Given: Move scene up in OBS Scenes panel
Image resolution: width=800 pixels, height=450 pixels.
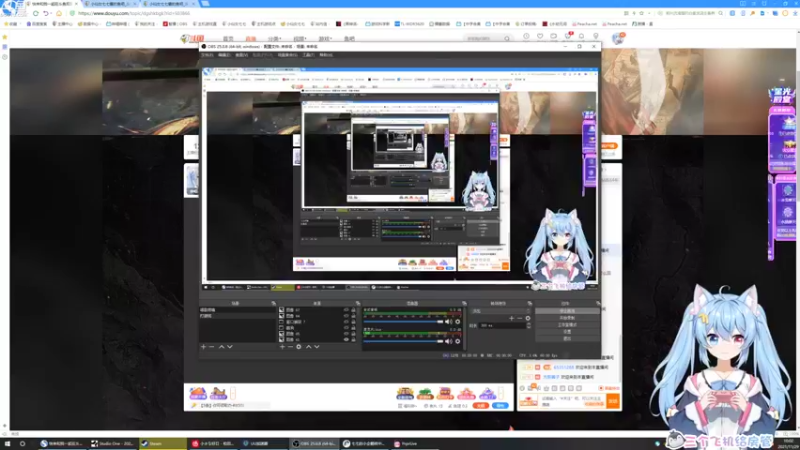Looking at the screenshot, I should tap(221, 347).
